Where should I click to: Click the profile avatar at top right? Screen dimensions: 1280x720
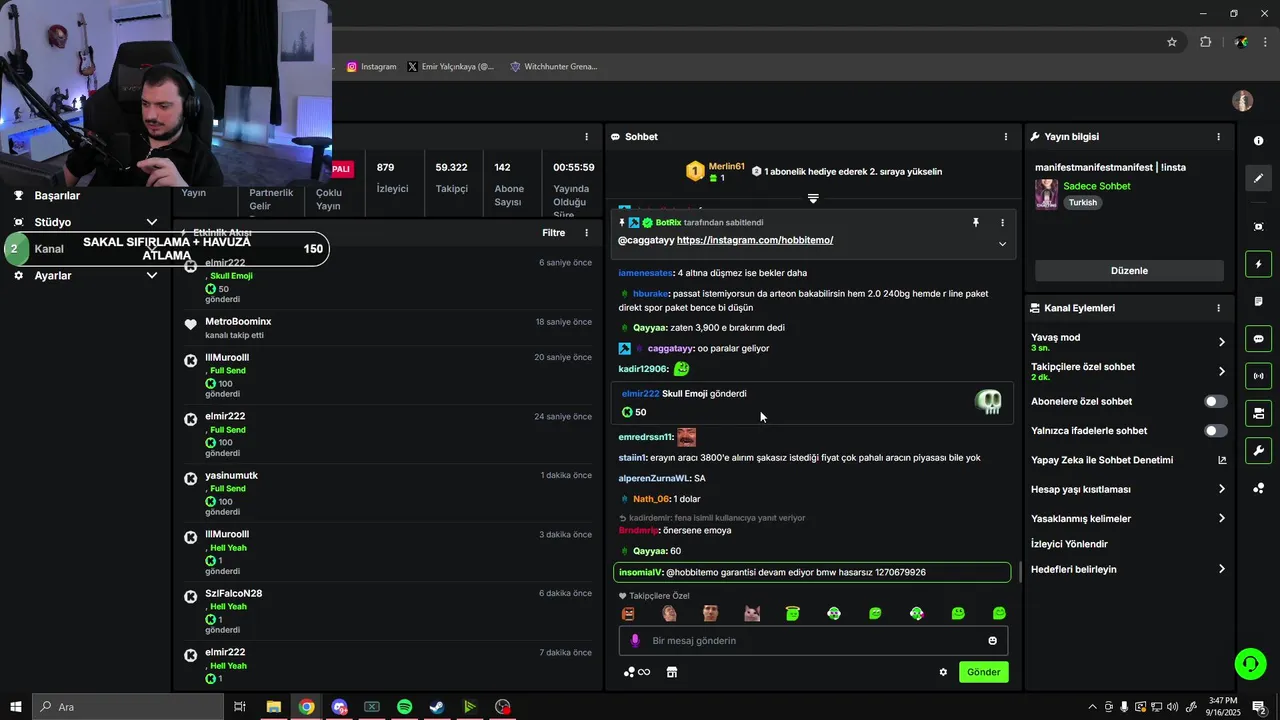(x=1242, y=101)
